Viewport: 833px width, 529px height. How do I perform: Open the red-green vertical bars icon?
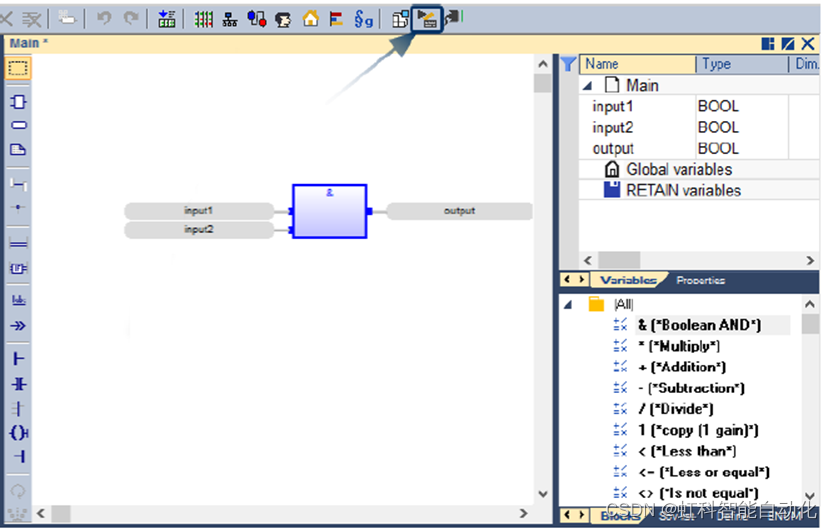[203, 19]
